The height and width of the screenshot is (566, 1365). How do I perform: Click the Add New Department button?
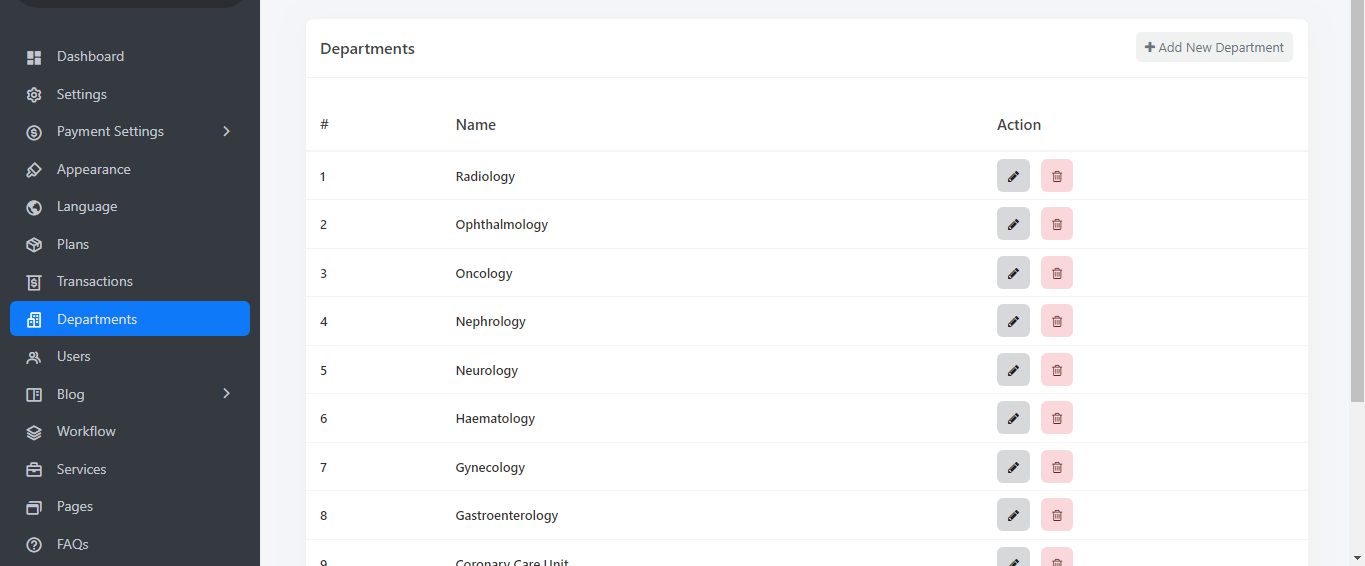tap(1214, 47)
